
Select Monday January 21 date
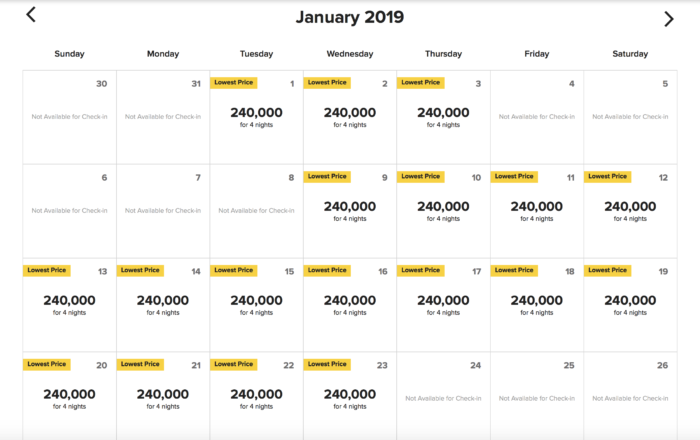pyautogui.click(x=163, y=398)
